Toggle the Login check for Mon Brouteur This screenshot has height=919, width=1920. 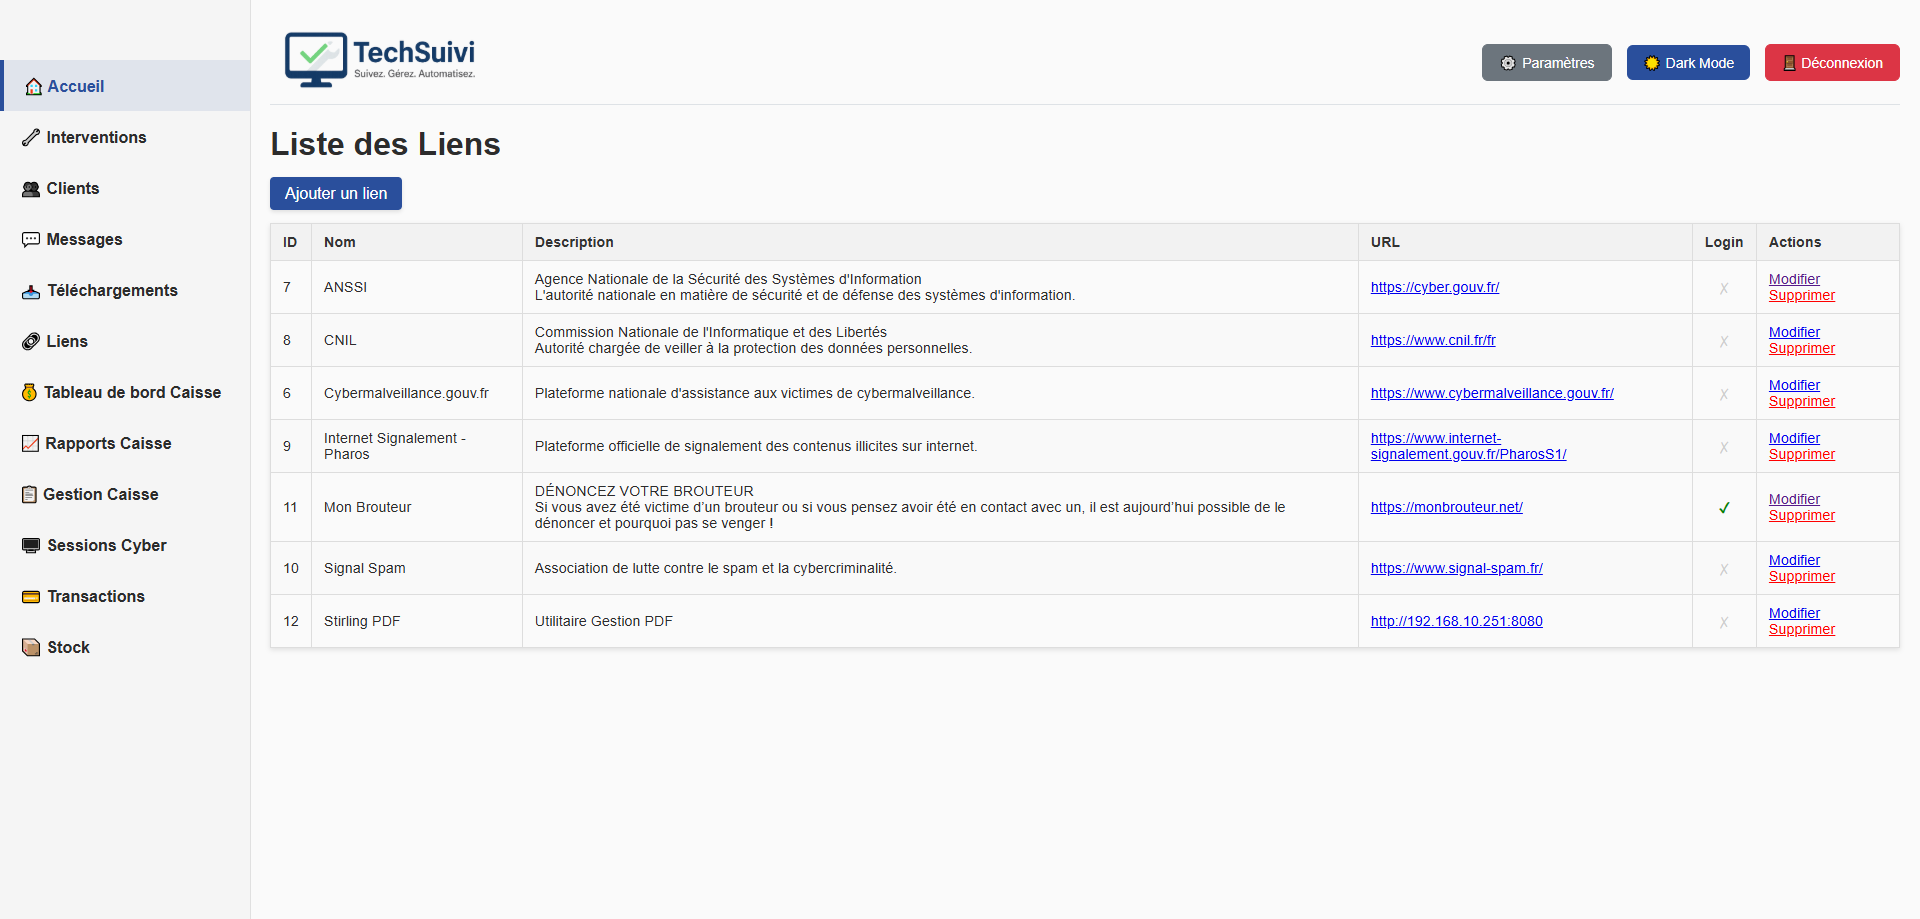[1723, 507]
